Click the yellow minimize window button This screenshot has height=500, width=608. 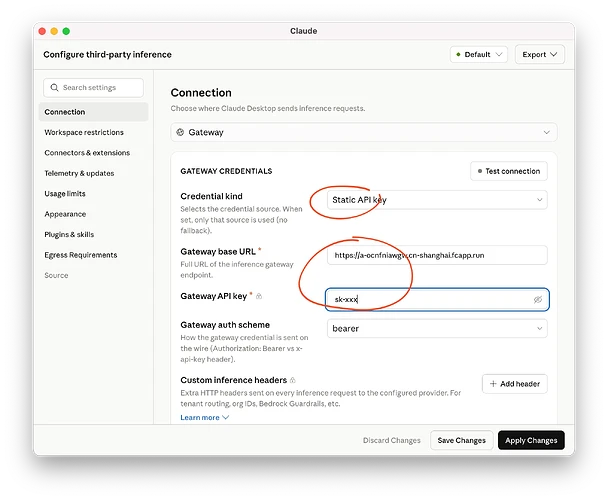[x=54, y=31]
